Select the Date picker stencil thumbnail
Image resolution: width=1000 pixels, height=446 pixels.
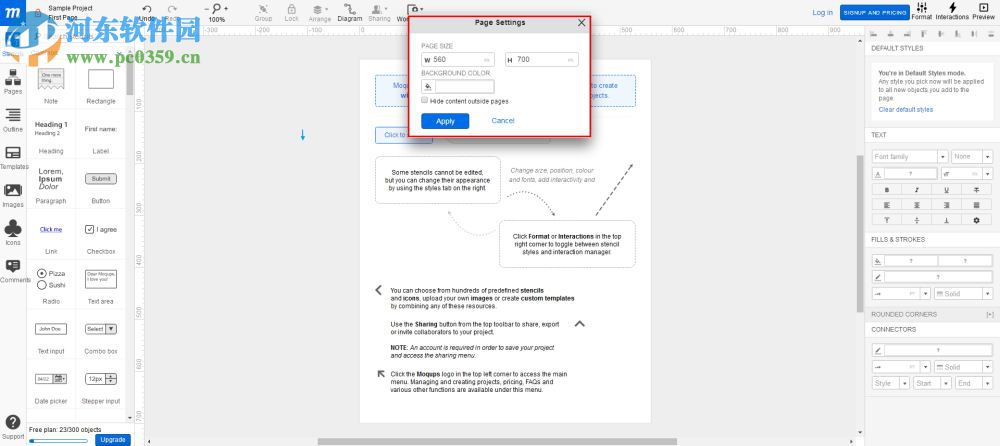click(51, 379)
